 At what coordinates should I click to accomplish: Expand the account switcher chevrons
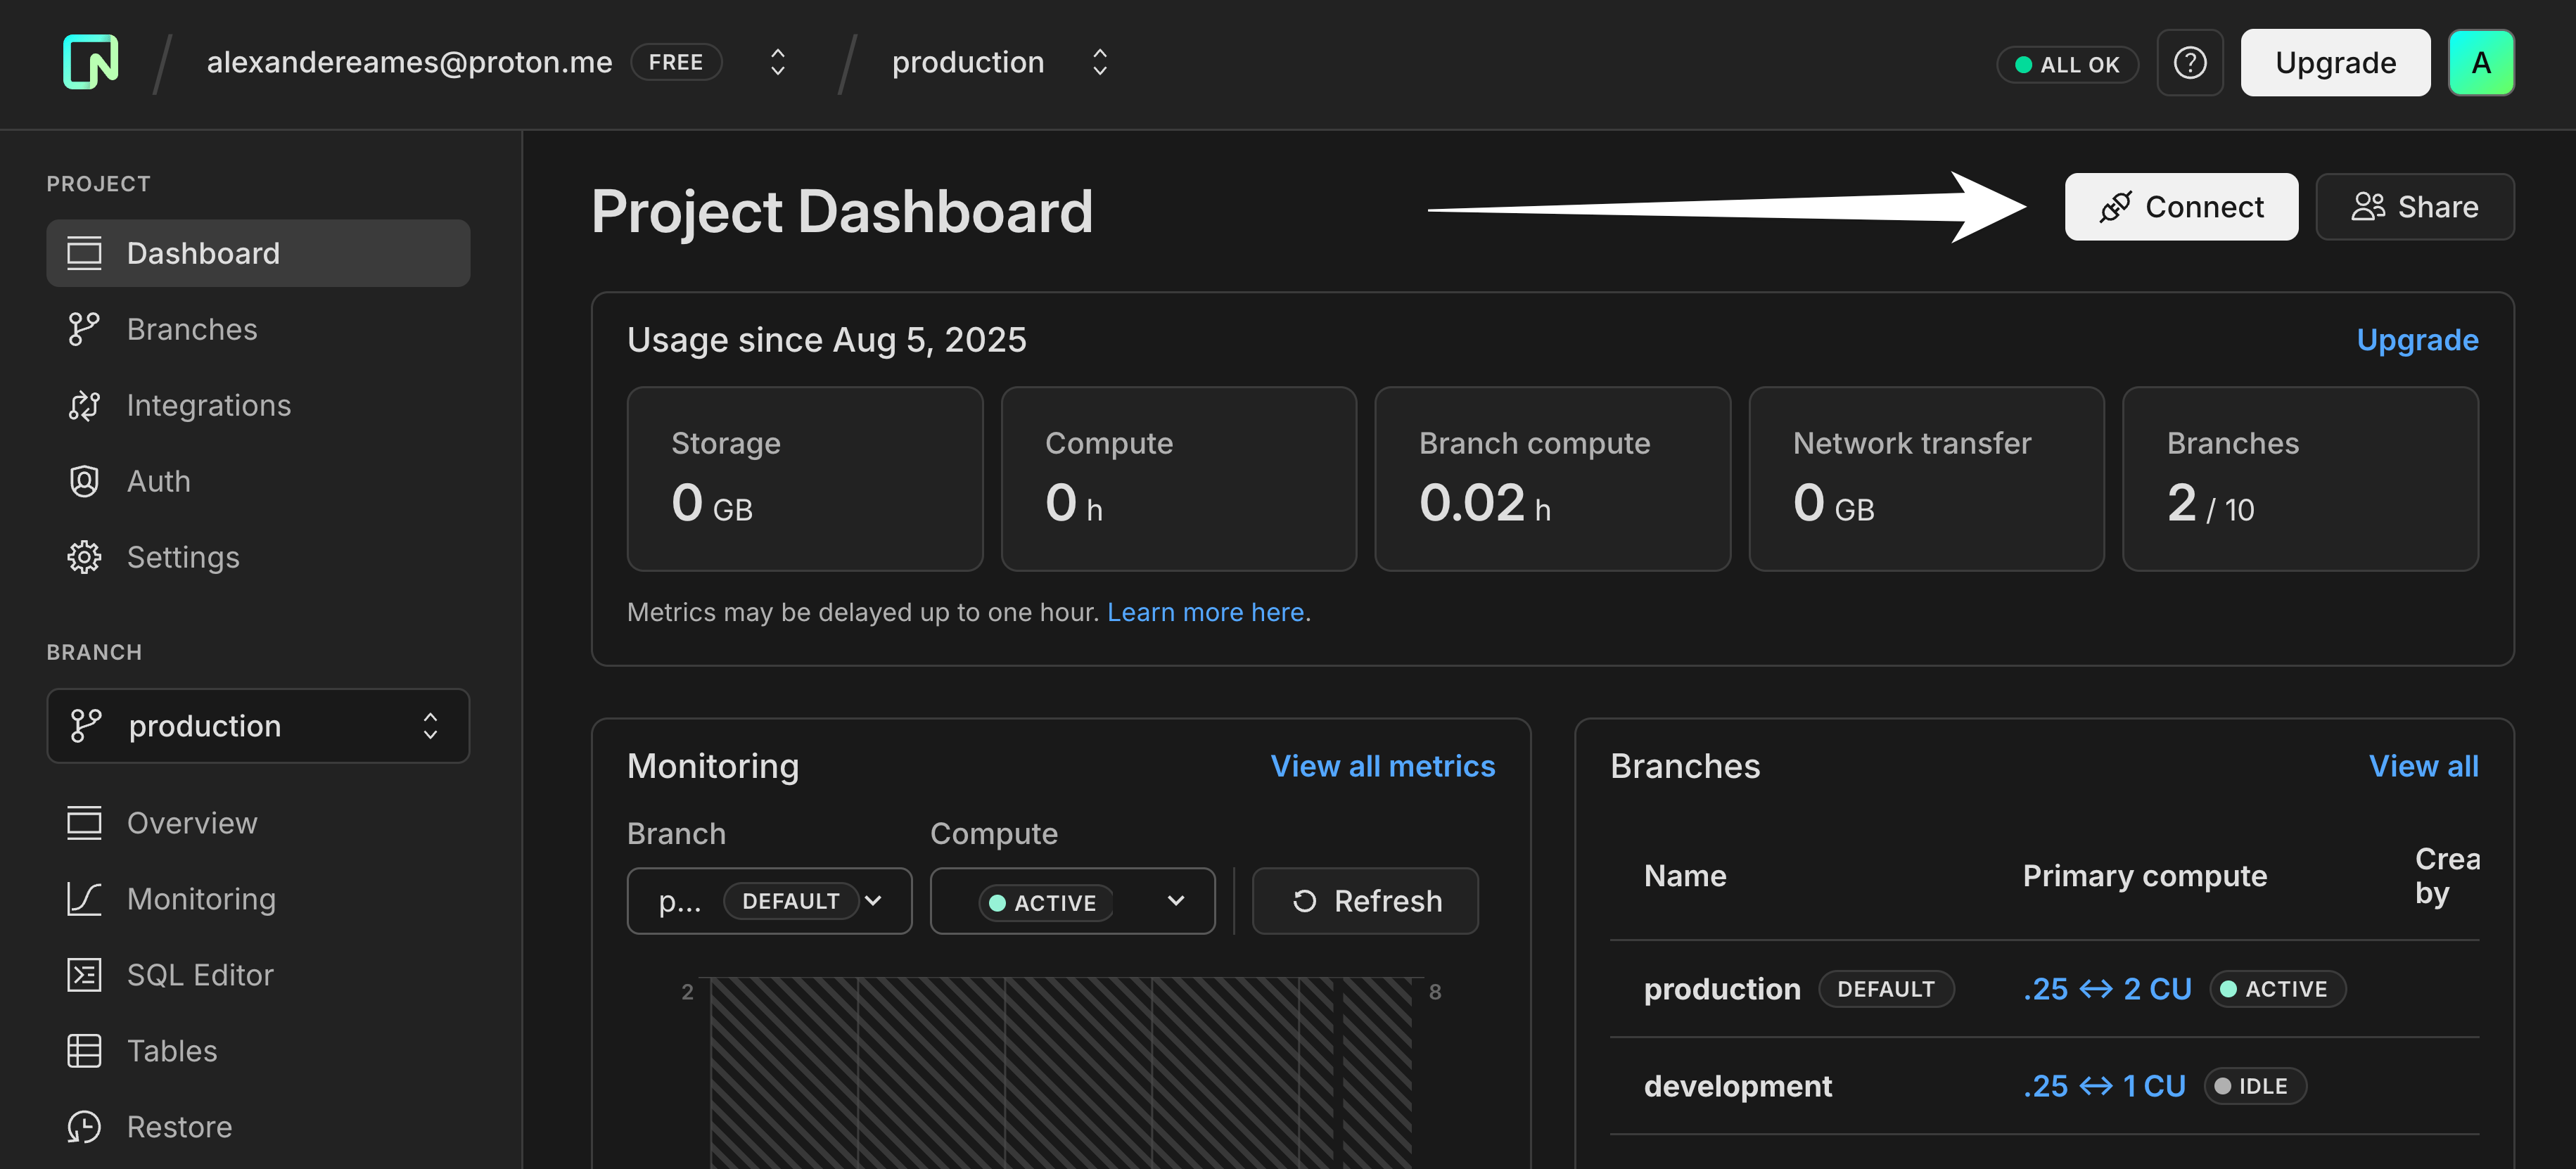(777, 62)
